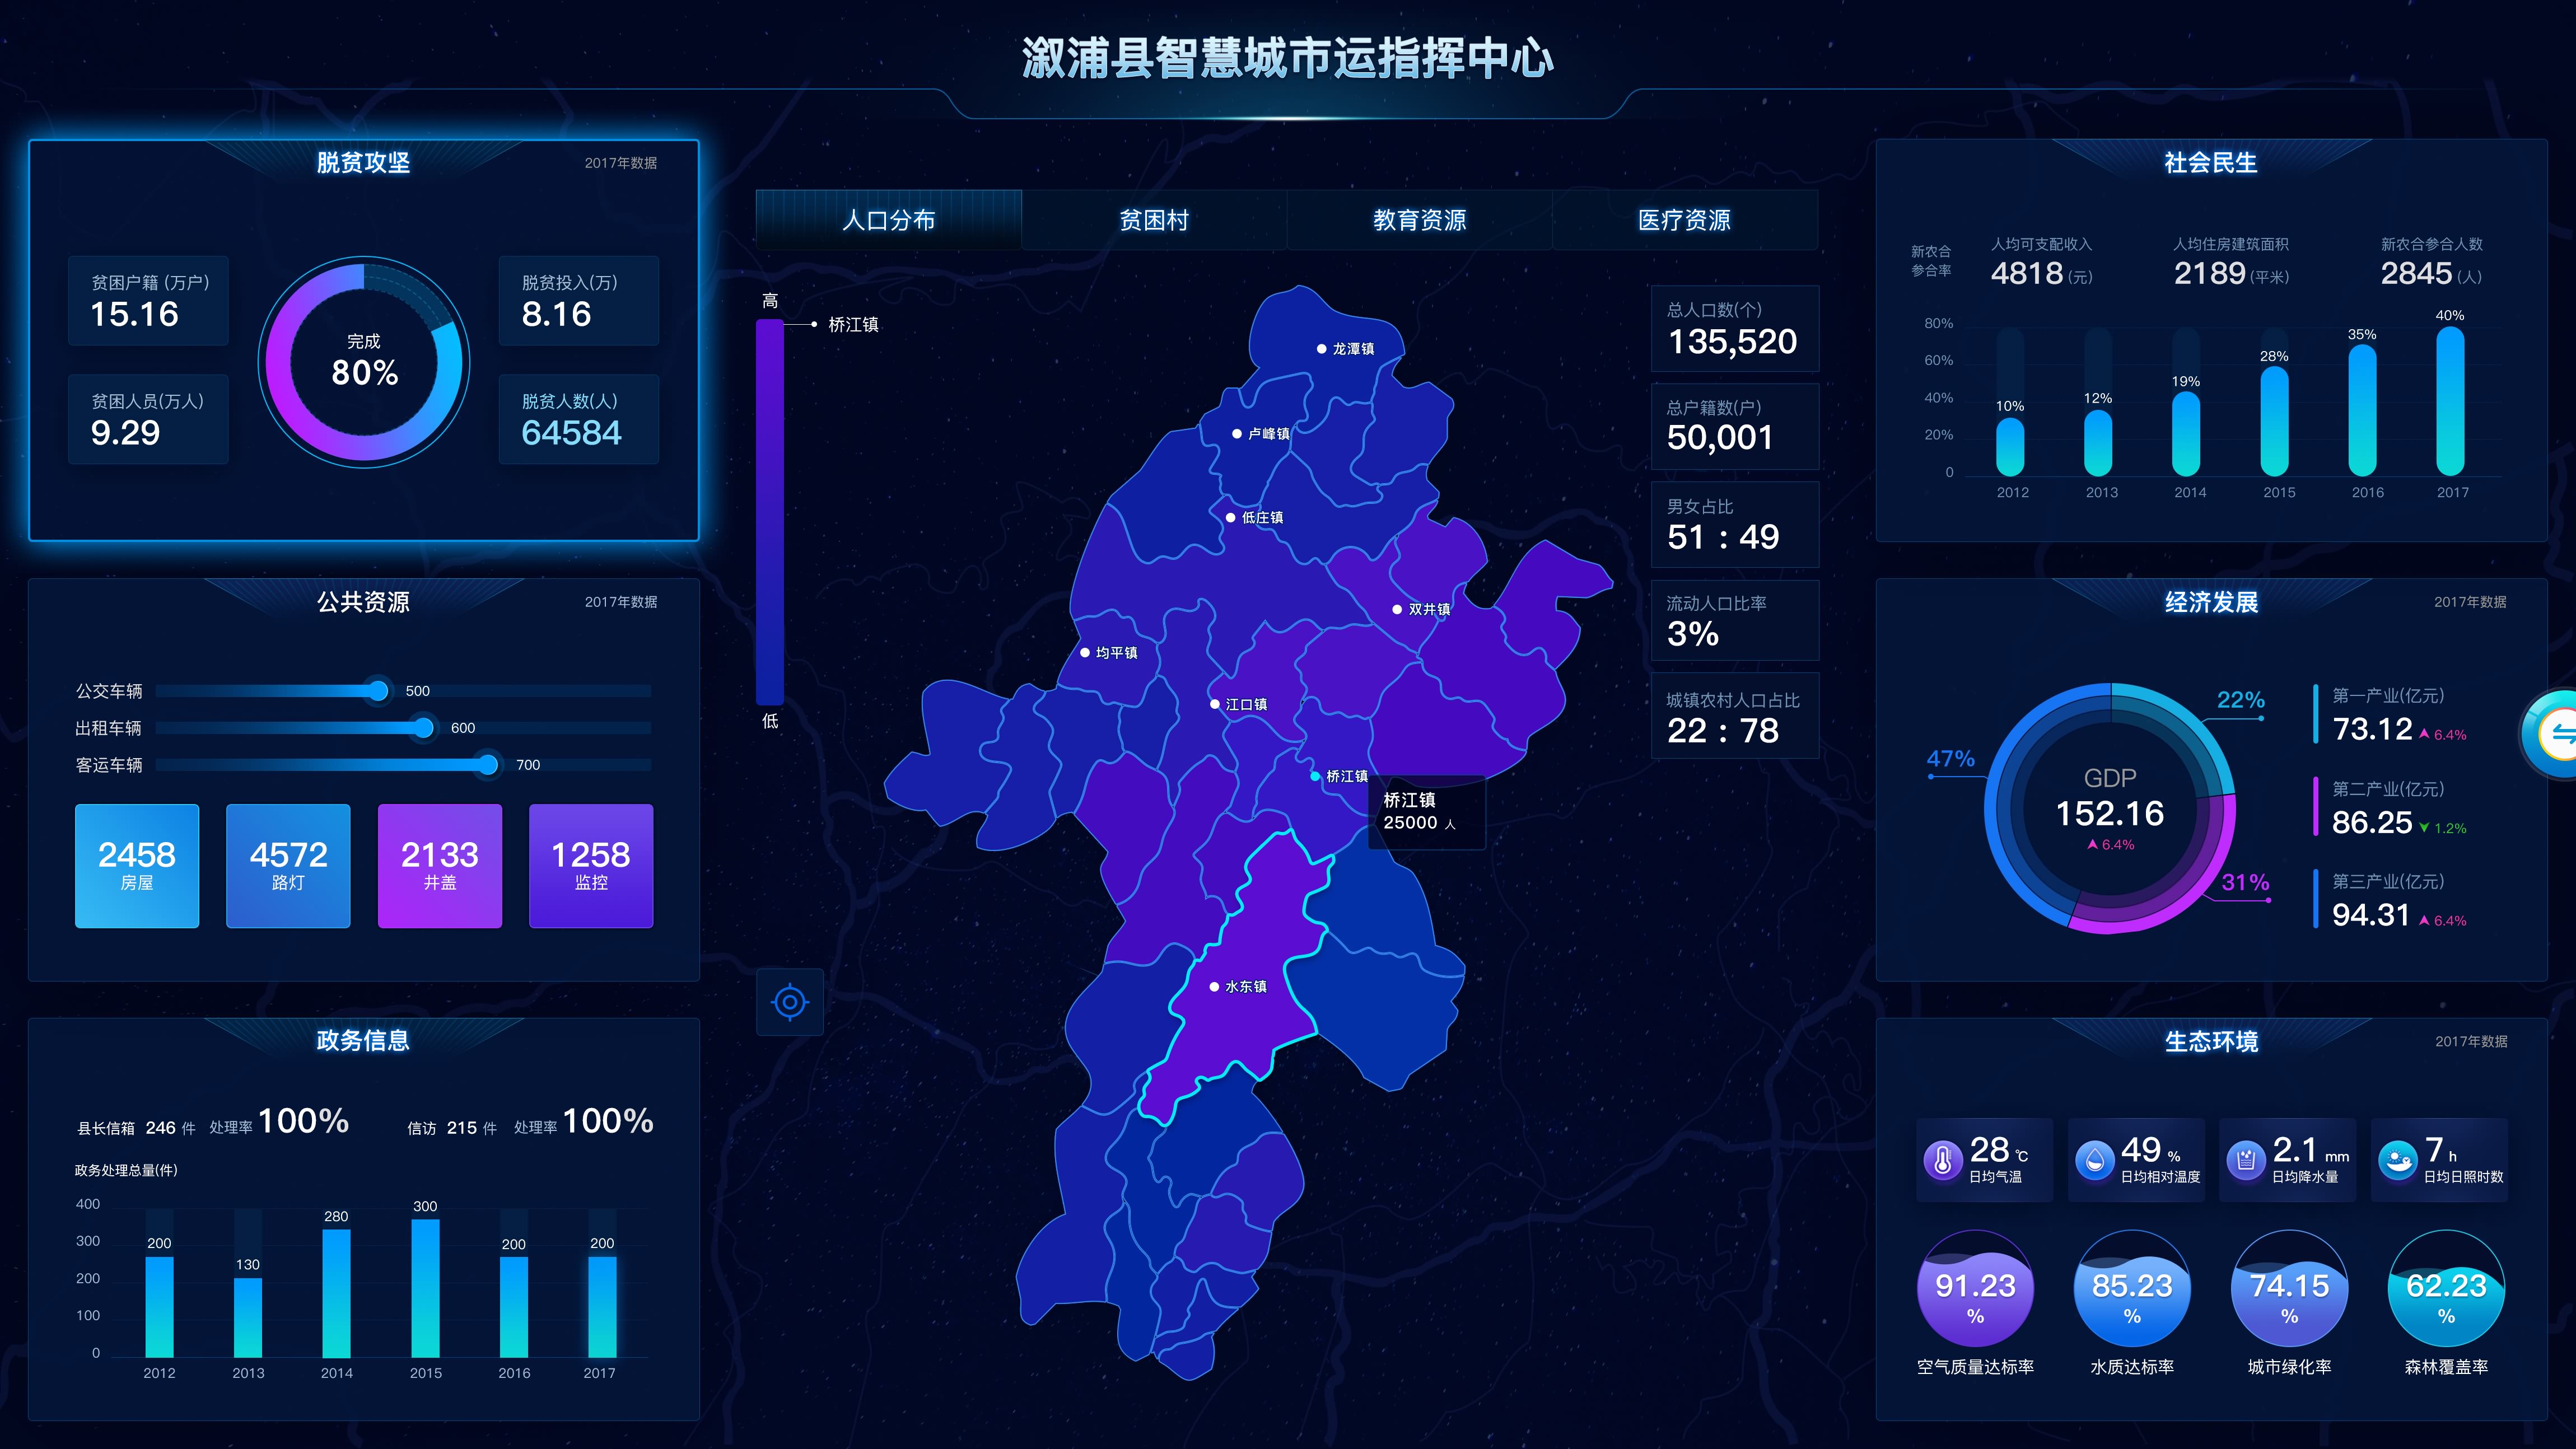
Task: Click the 62.23% forest coverage bubble
Action: click(x=2445, y=1289)
